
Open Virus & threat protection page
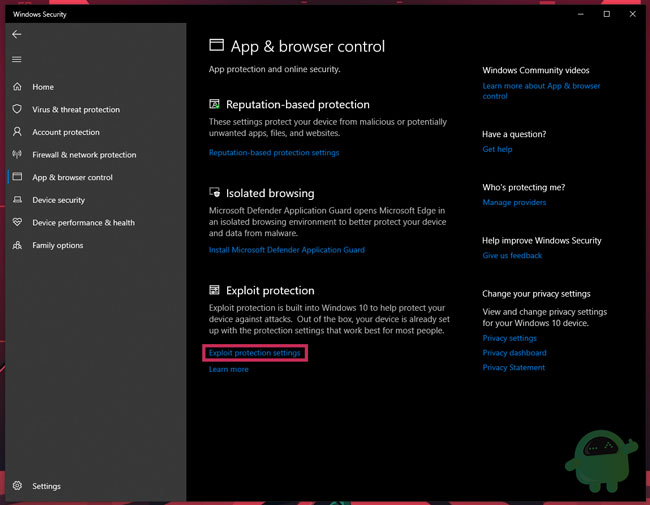pyautogui.click(x=76, y=109)
